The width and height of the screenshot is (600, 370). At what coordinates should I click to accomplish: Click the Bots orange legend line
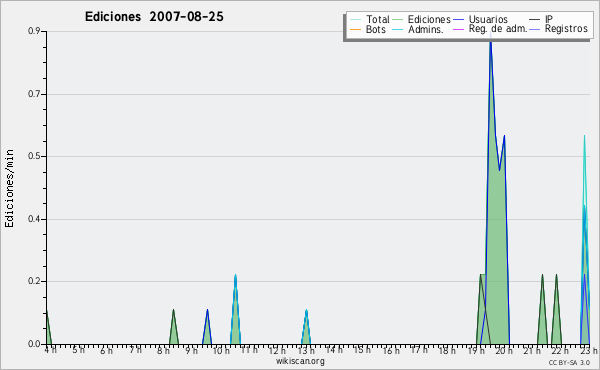click(x=355, y=29)
